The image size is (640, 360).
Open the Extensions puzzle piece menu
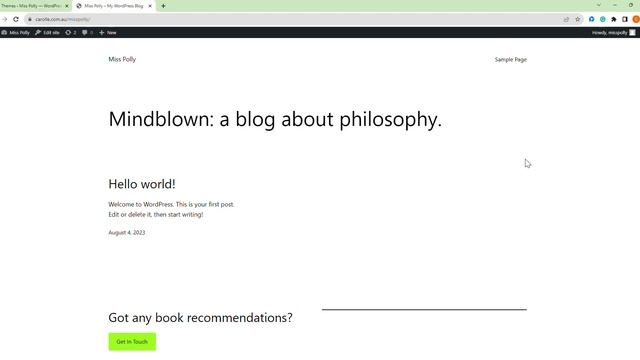[x=613, y=19]
